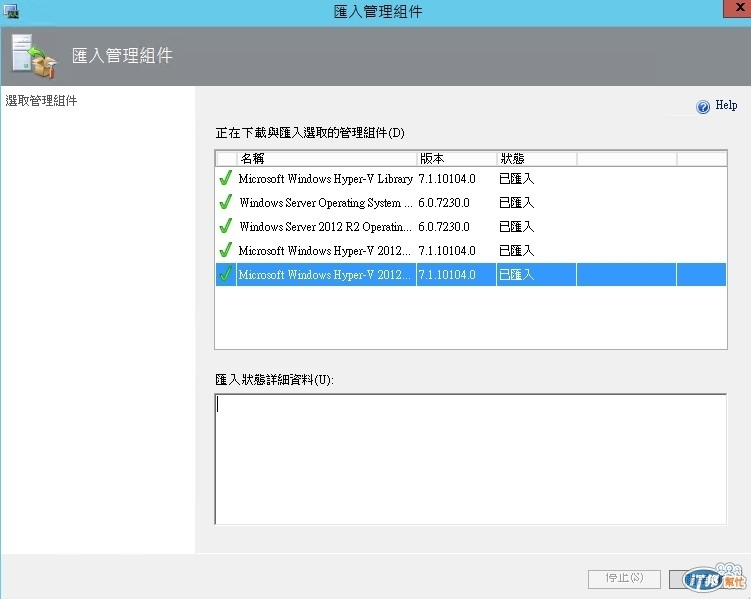The image size is (751, 599).
Task: Click green checkmark for Hyper-V Library row
Action: coord(226,178)
